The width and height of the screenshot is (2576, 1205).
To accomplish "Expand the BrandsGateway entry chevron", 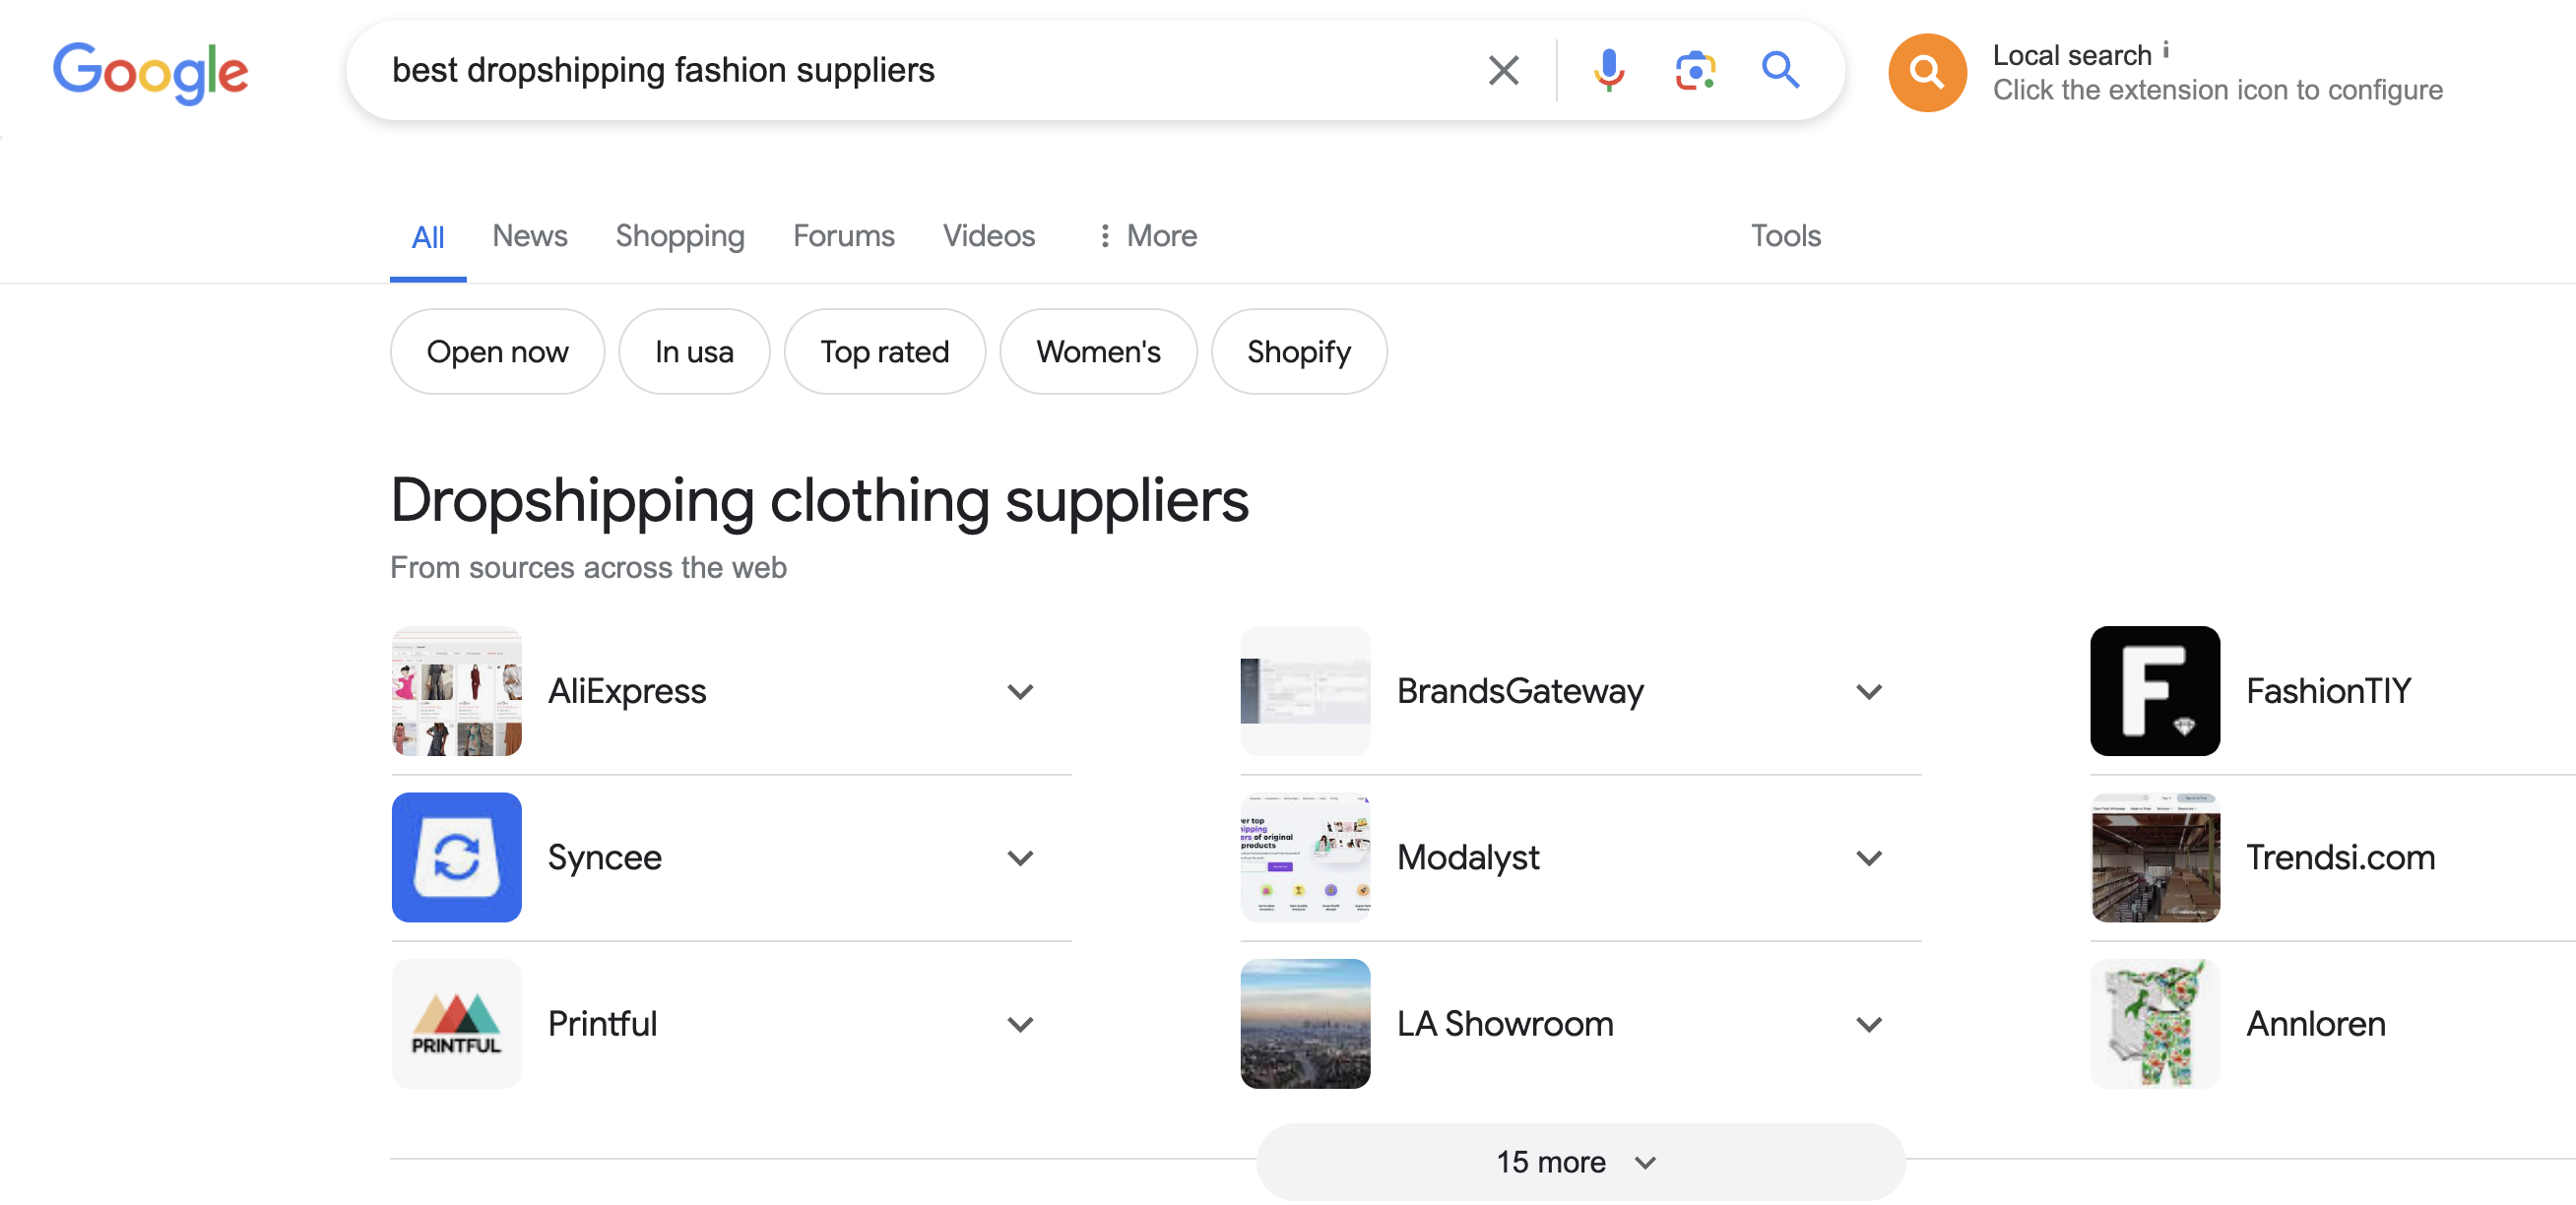I will point(1869,692).
